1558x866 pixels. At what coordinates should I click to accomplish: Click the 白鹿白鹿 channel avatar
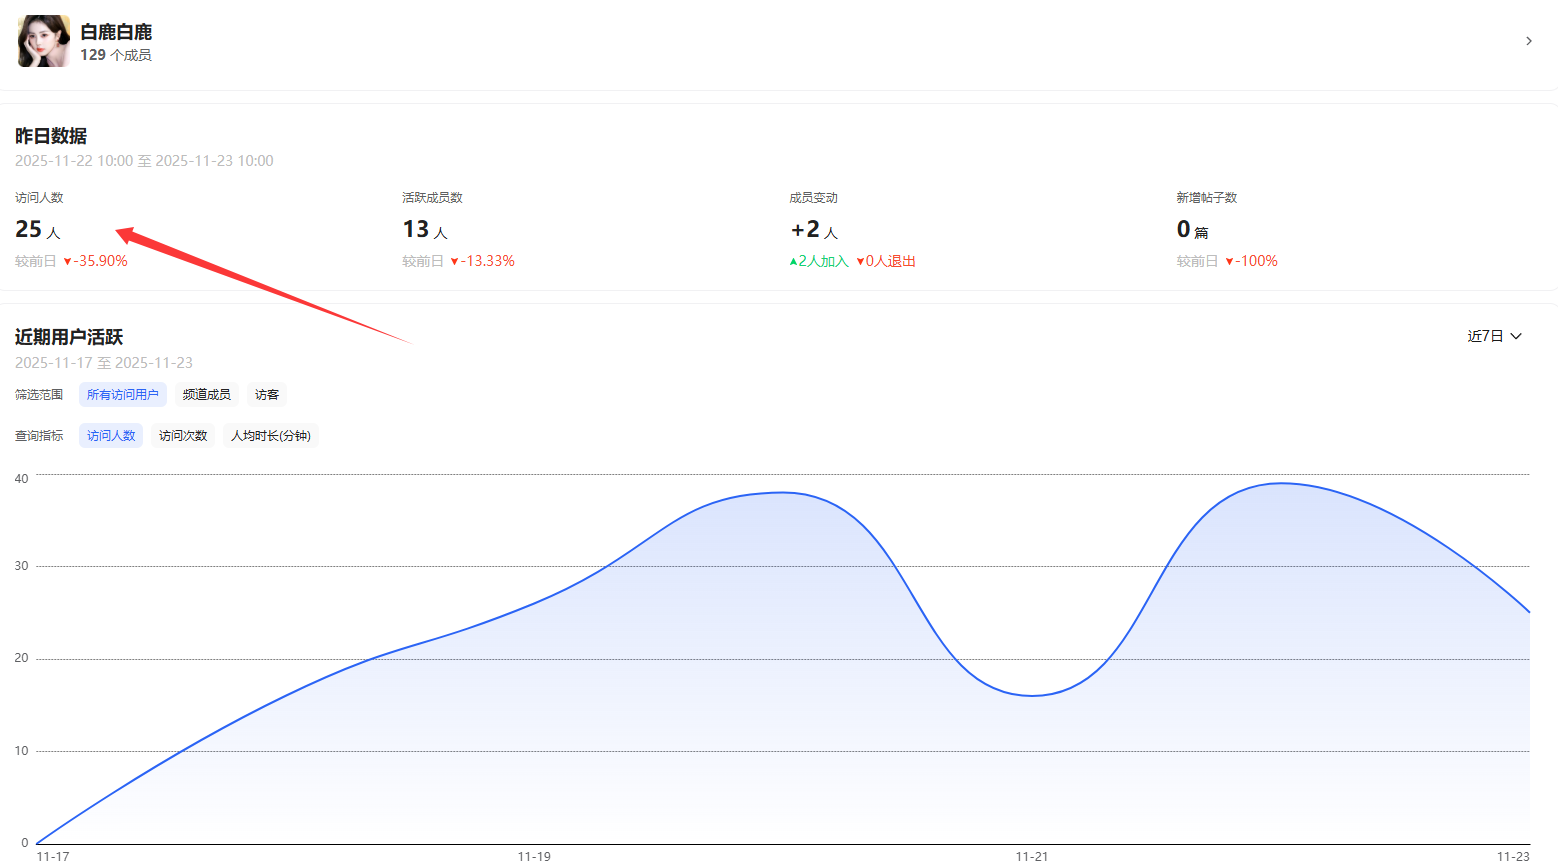pos(43,41)
